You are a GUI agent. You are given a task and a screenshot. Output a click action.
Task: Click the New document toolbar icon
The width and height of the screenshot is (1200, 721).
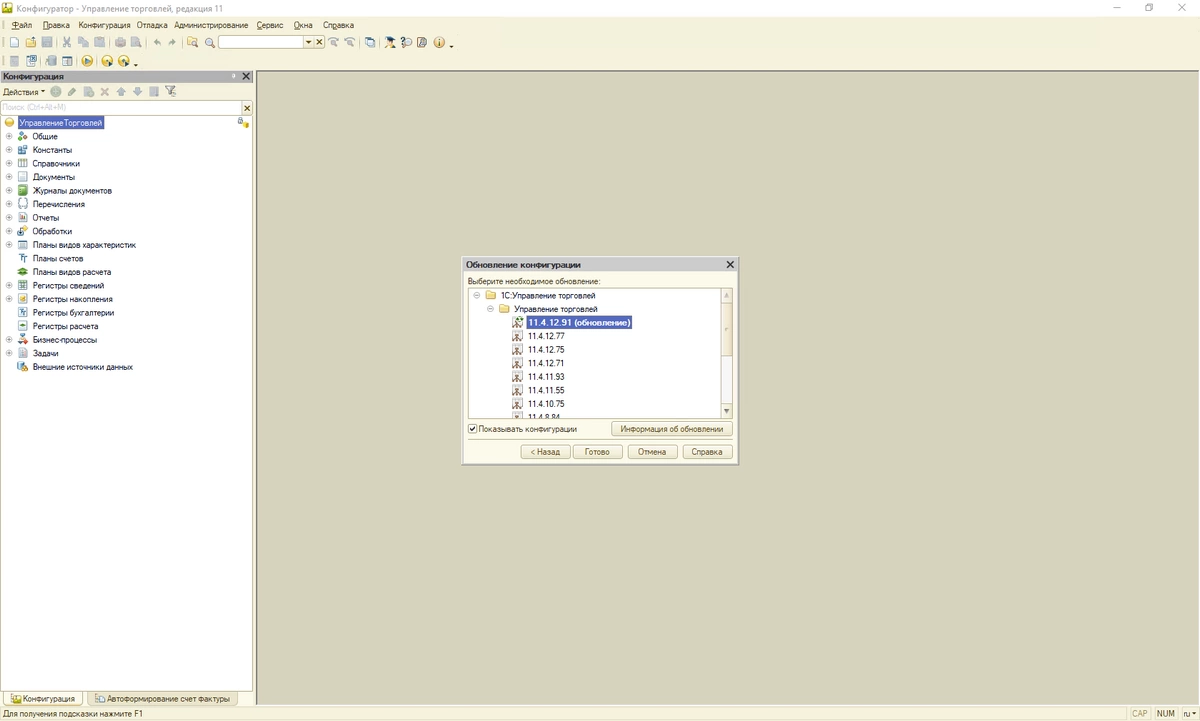click(14, 42)
